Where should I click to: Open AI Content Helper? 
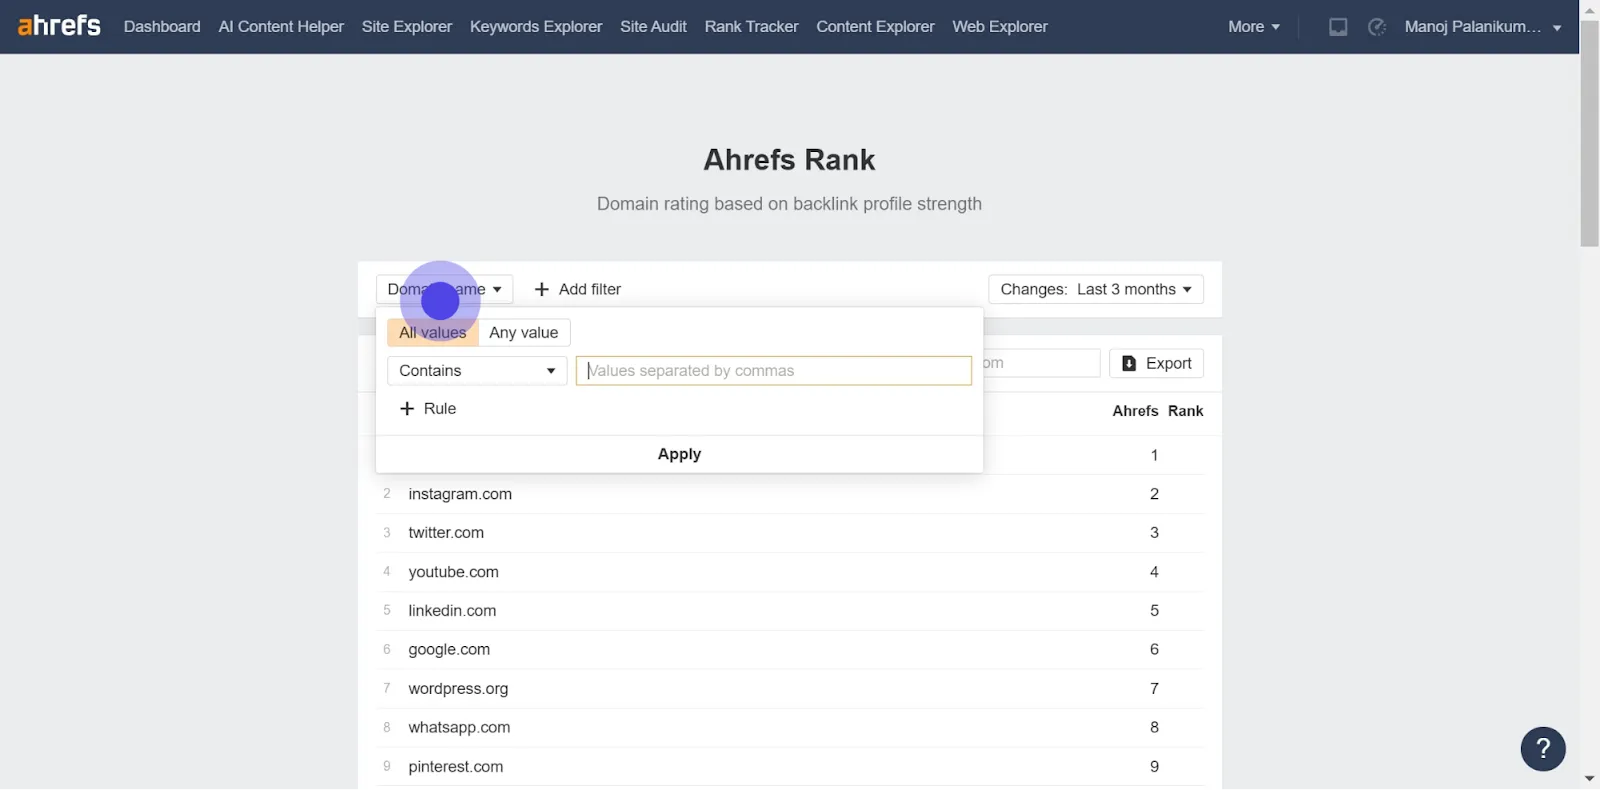point(281,27)
